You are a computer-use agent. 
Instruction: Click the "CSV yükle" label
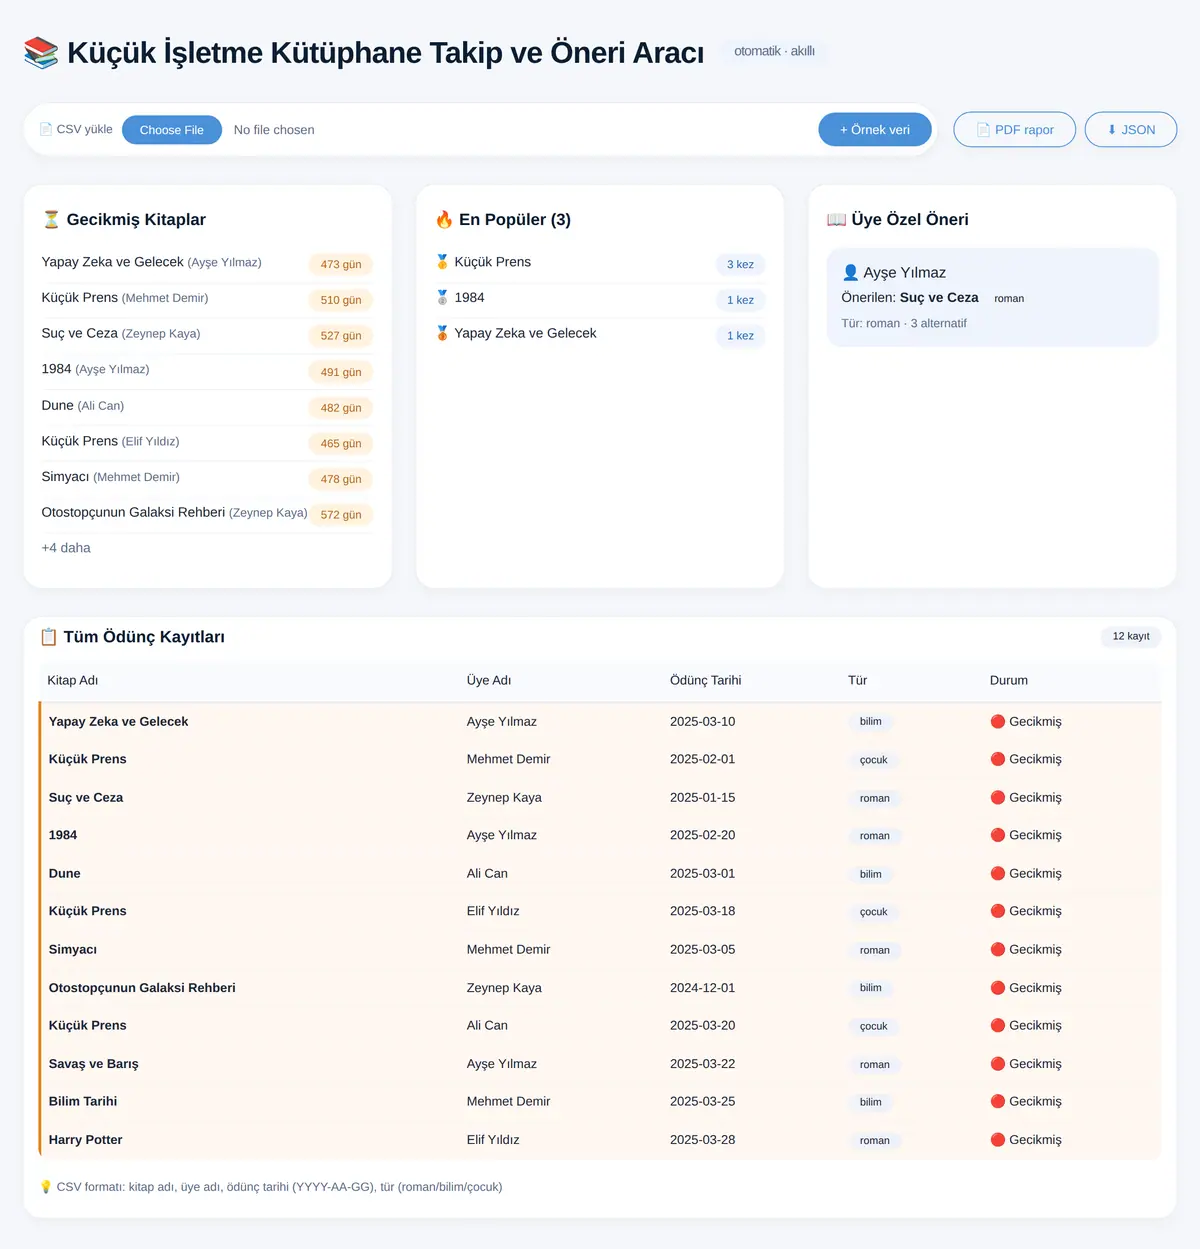[76, 129]
